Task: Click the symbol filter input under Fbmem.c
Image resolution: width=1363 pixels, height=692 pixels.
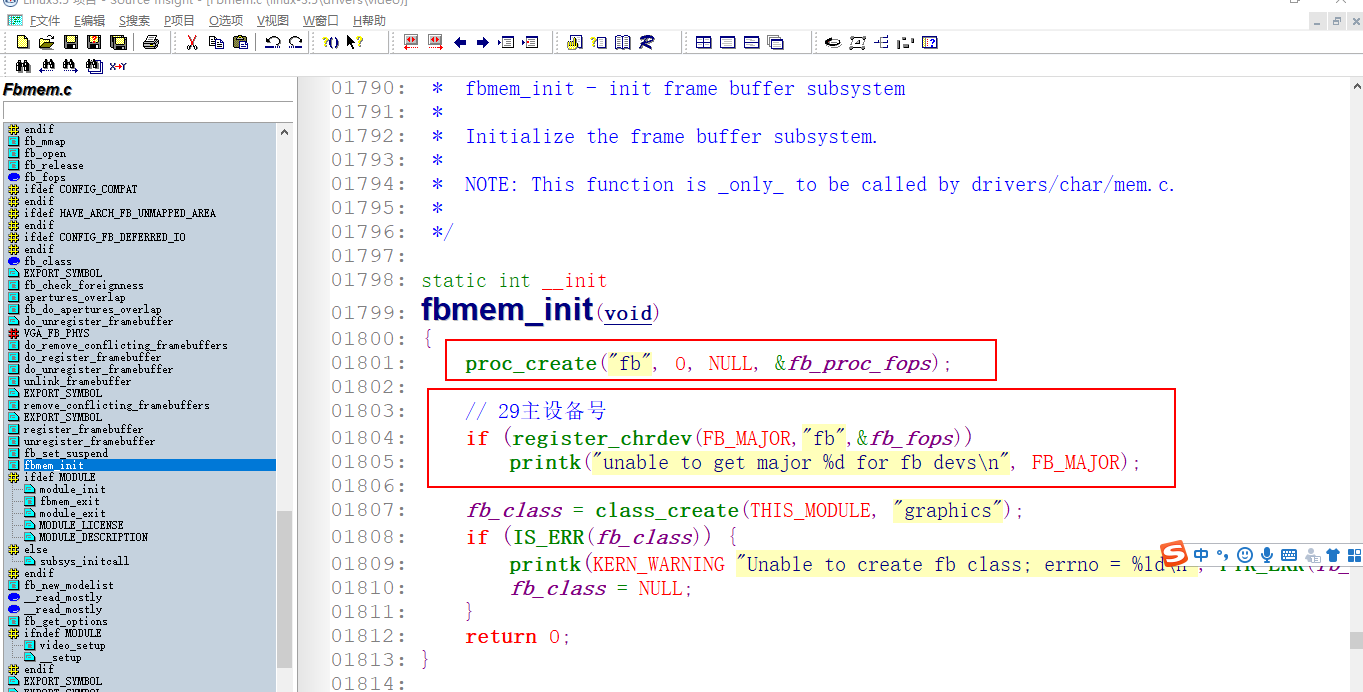Action: pos(147,110)
